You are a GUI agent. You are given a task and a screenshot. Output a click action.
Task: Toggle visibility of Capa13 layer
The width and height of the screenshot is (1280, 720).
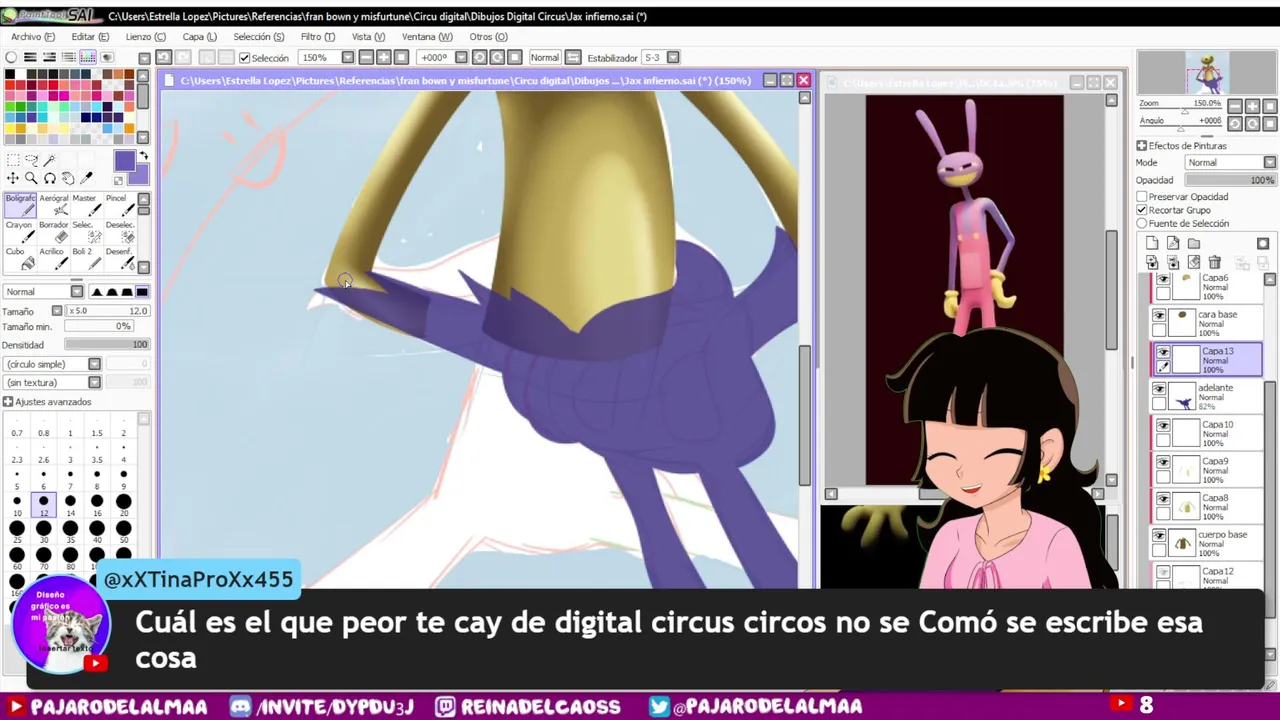1162,352
